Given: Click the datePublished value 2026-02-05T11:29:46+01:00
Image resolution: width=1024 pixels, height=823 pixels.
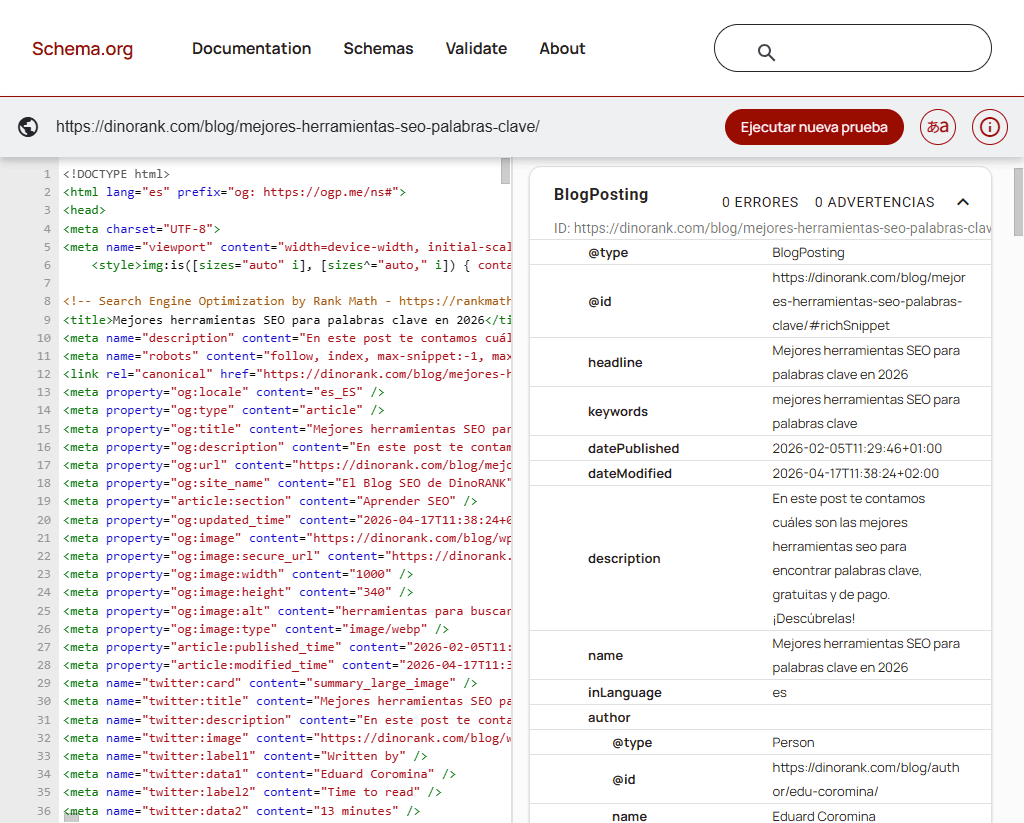Looking at the screenshot, I should coord(857,449).
